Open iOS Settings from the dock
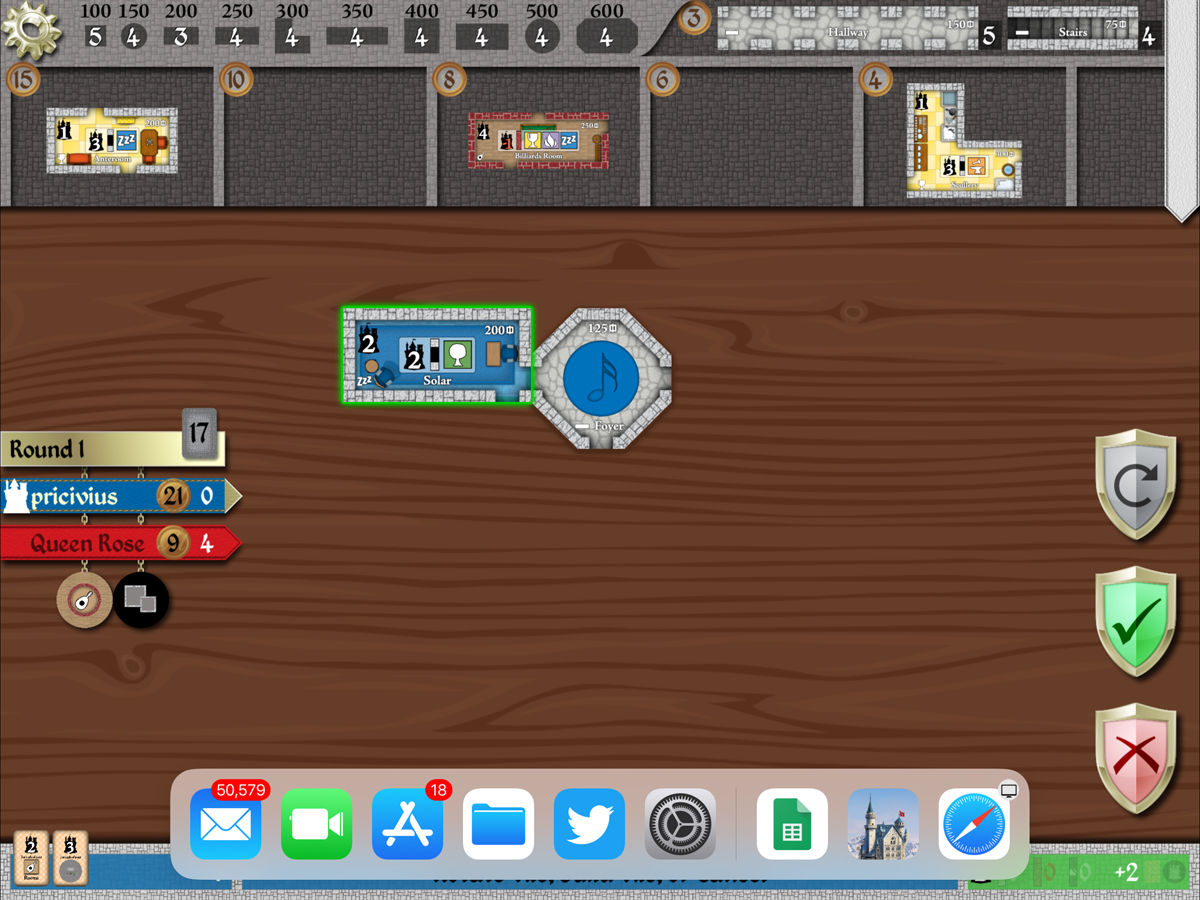 coord(681,824)
